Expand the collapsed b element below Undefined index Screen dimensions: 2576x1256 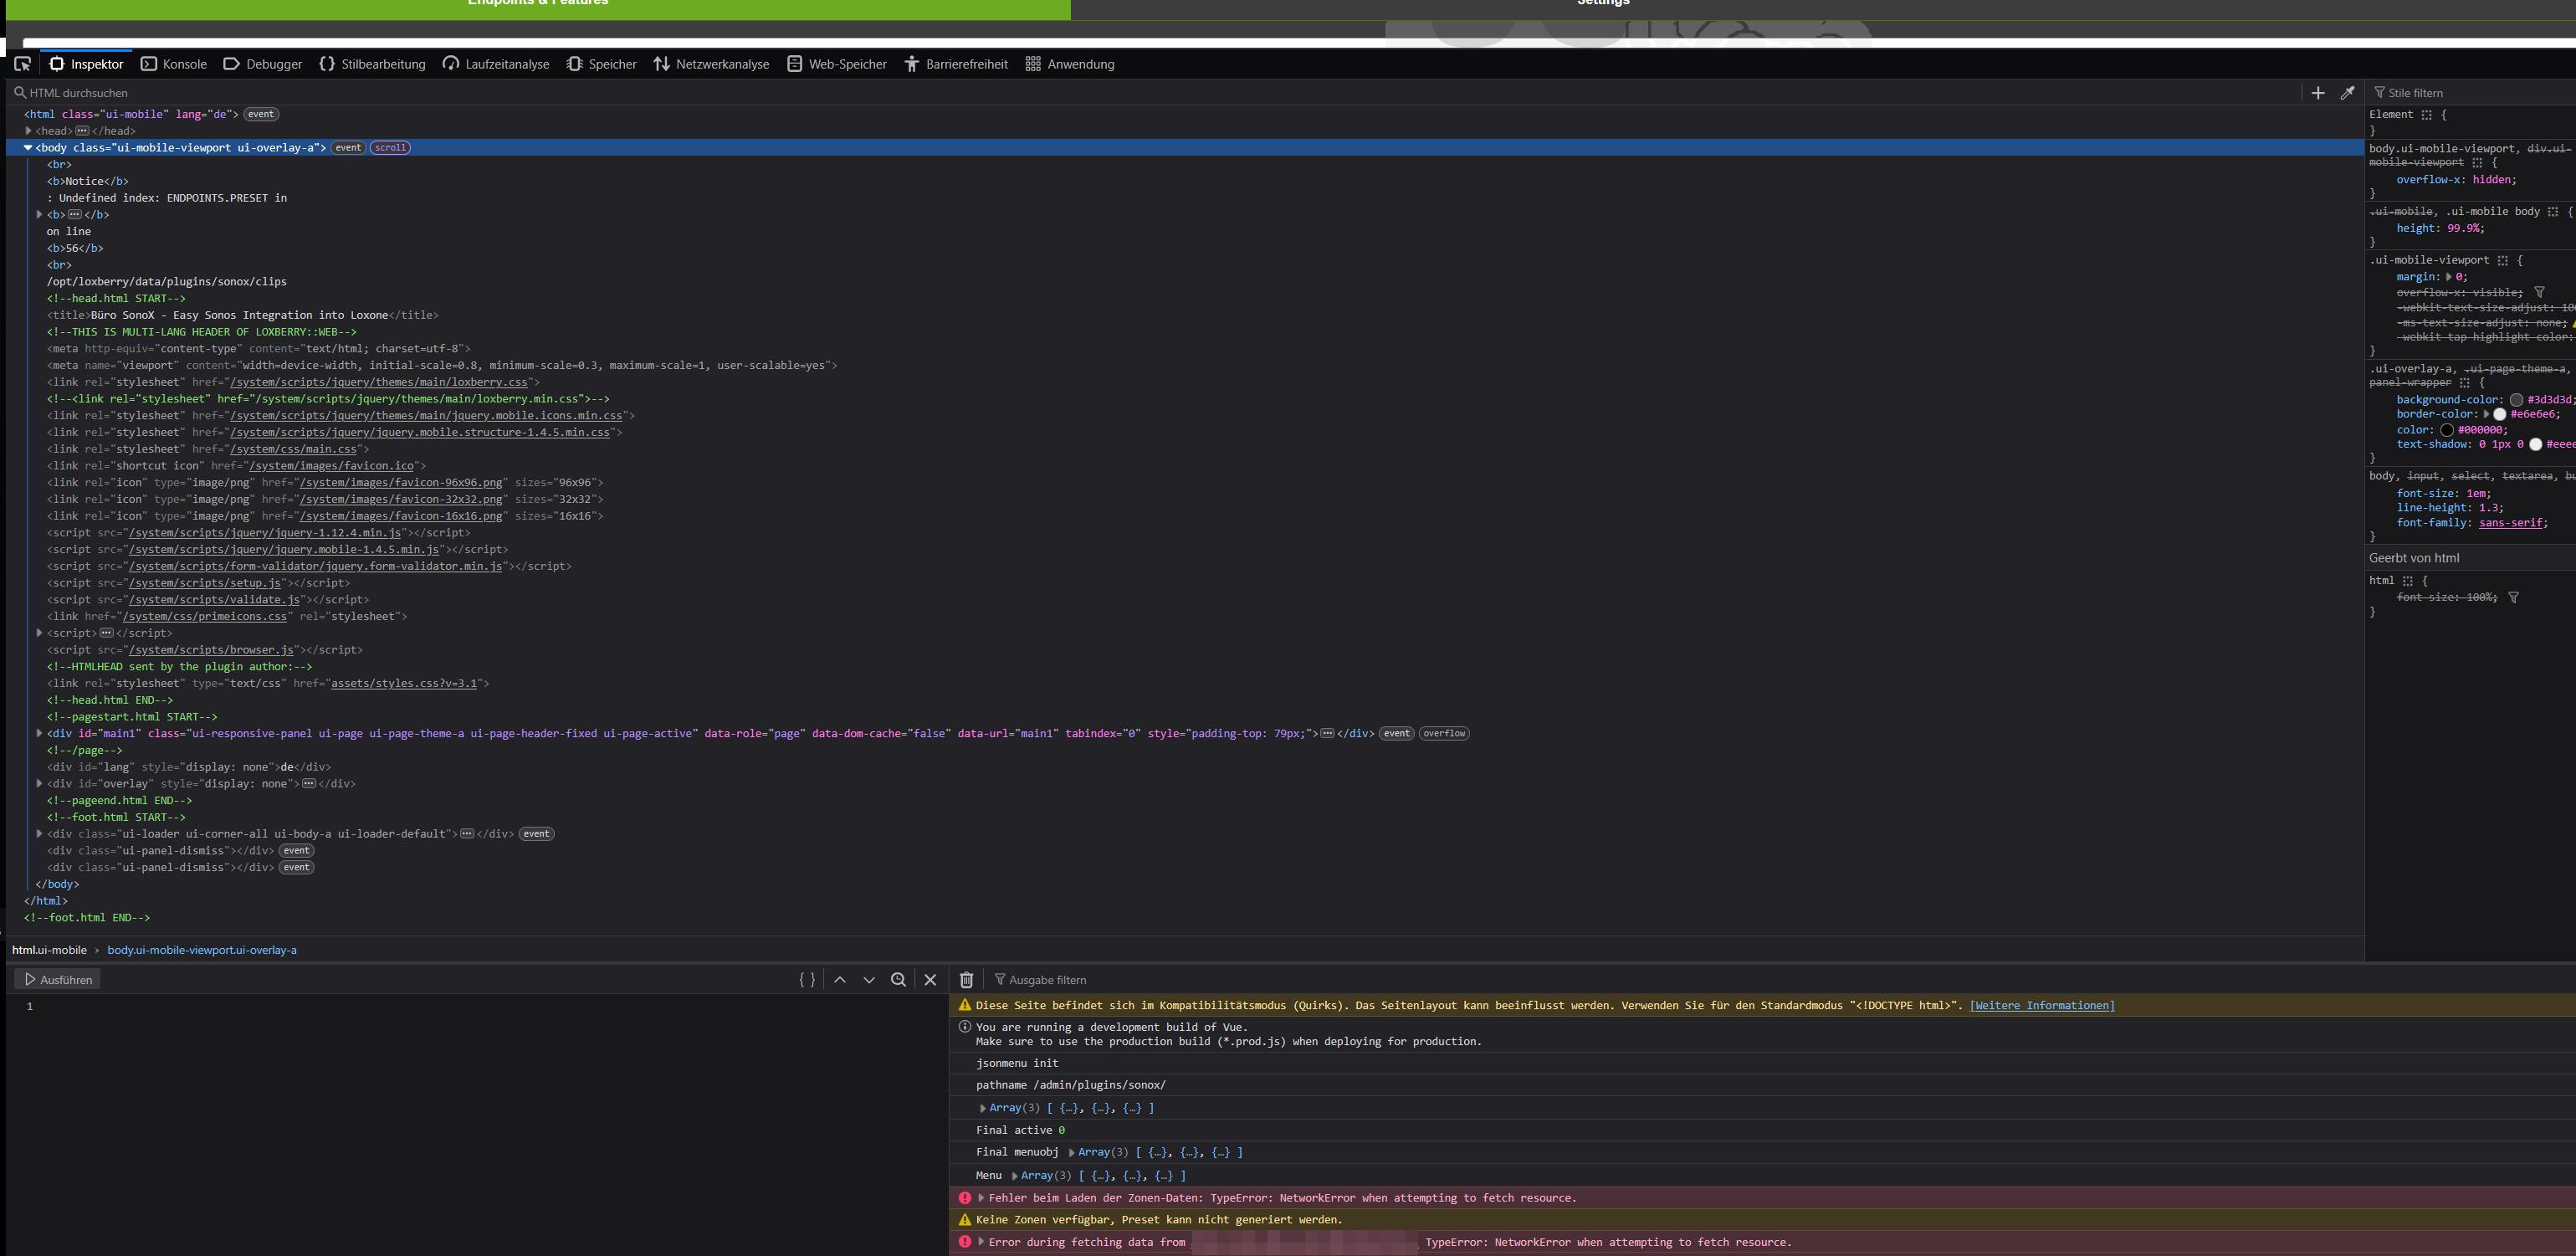click(x=40, y=215)
